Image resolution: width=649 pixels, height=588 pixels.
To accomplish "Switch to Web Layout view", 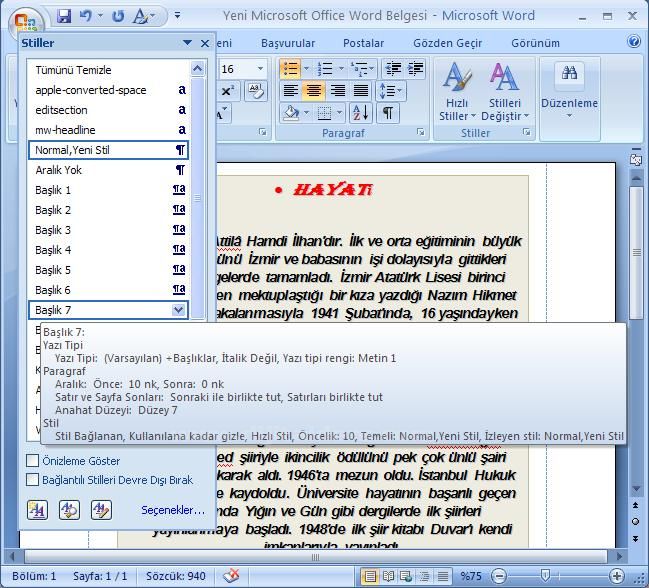I will [406, 576].
